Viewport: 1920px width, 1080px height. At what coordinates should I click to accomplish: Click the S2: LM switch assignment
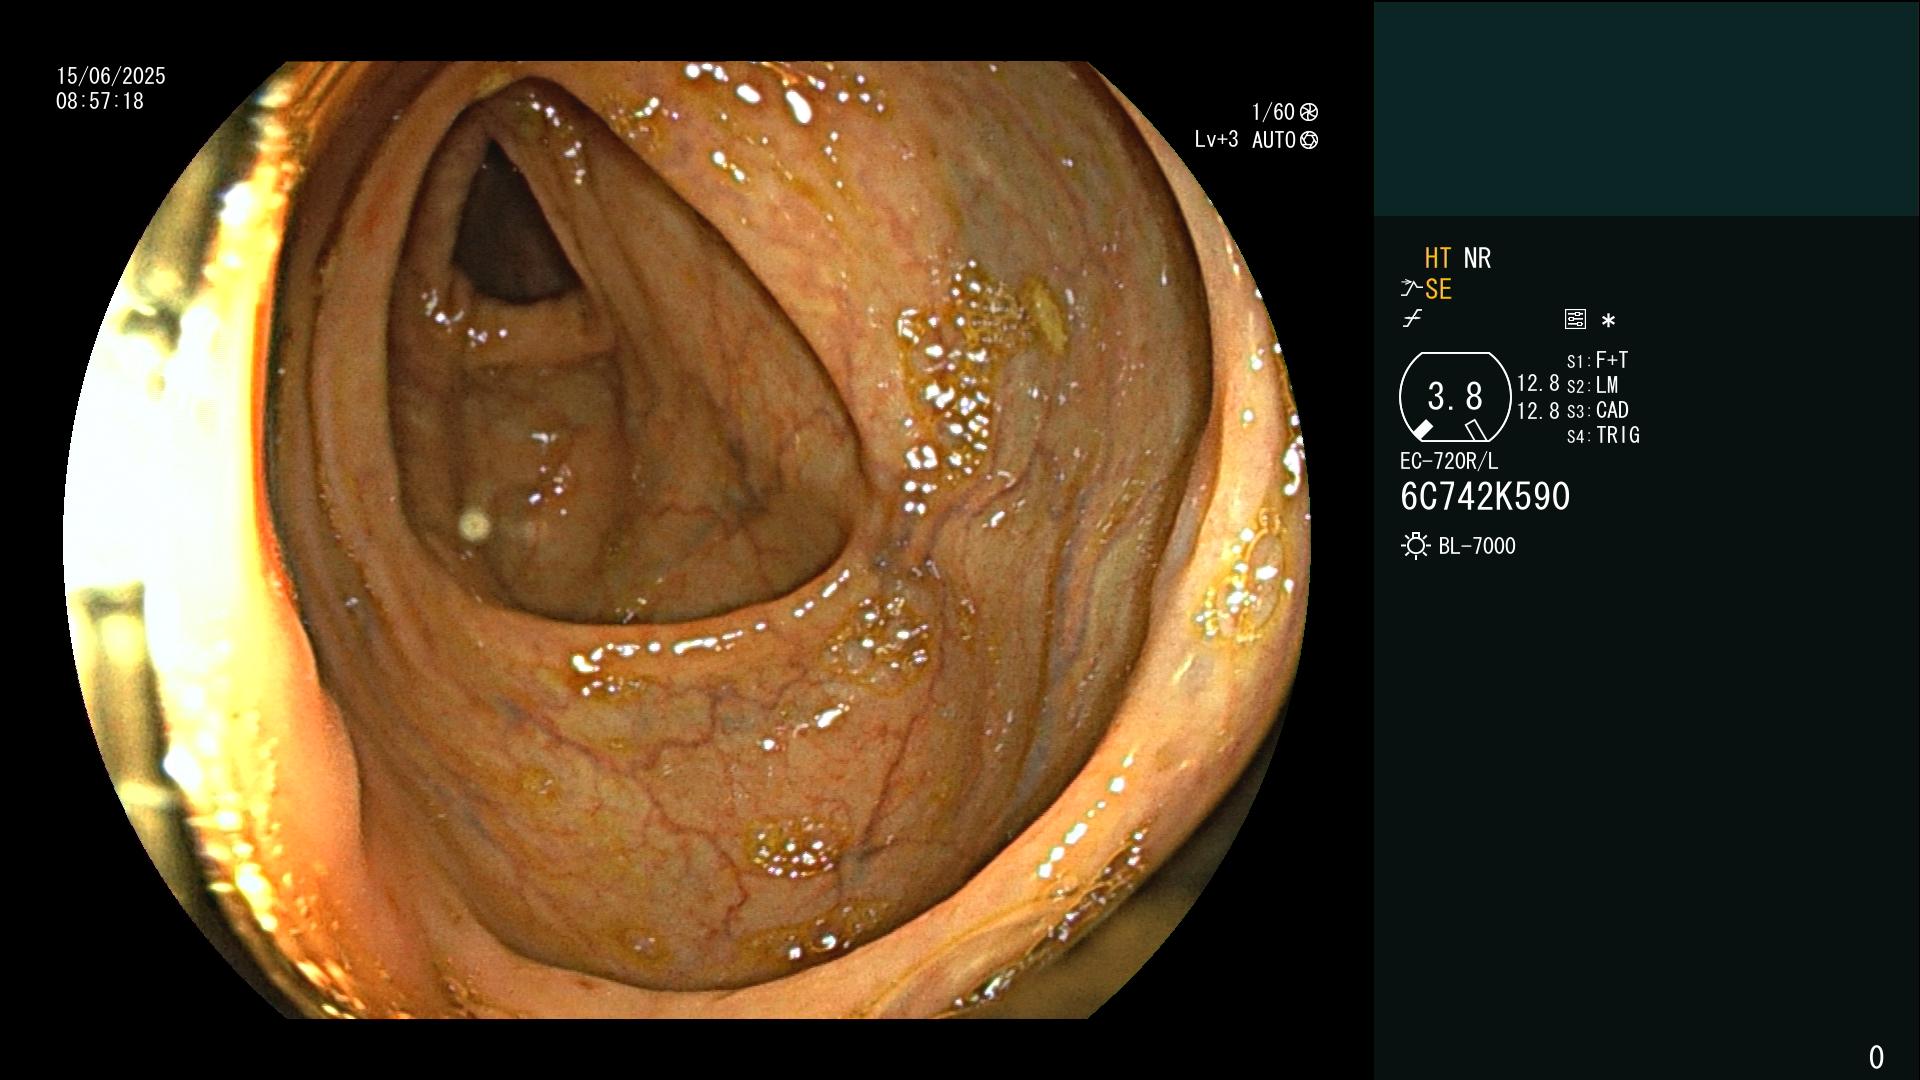pos(1592,385)
